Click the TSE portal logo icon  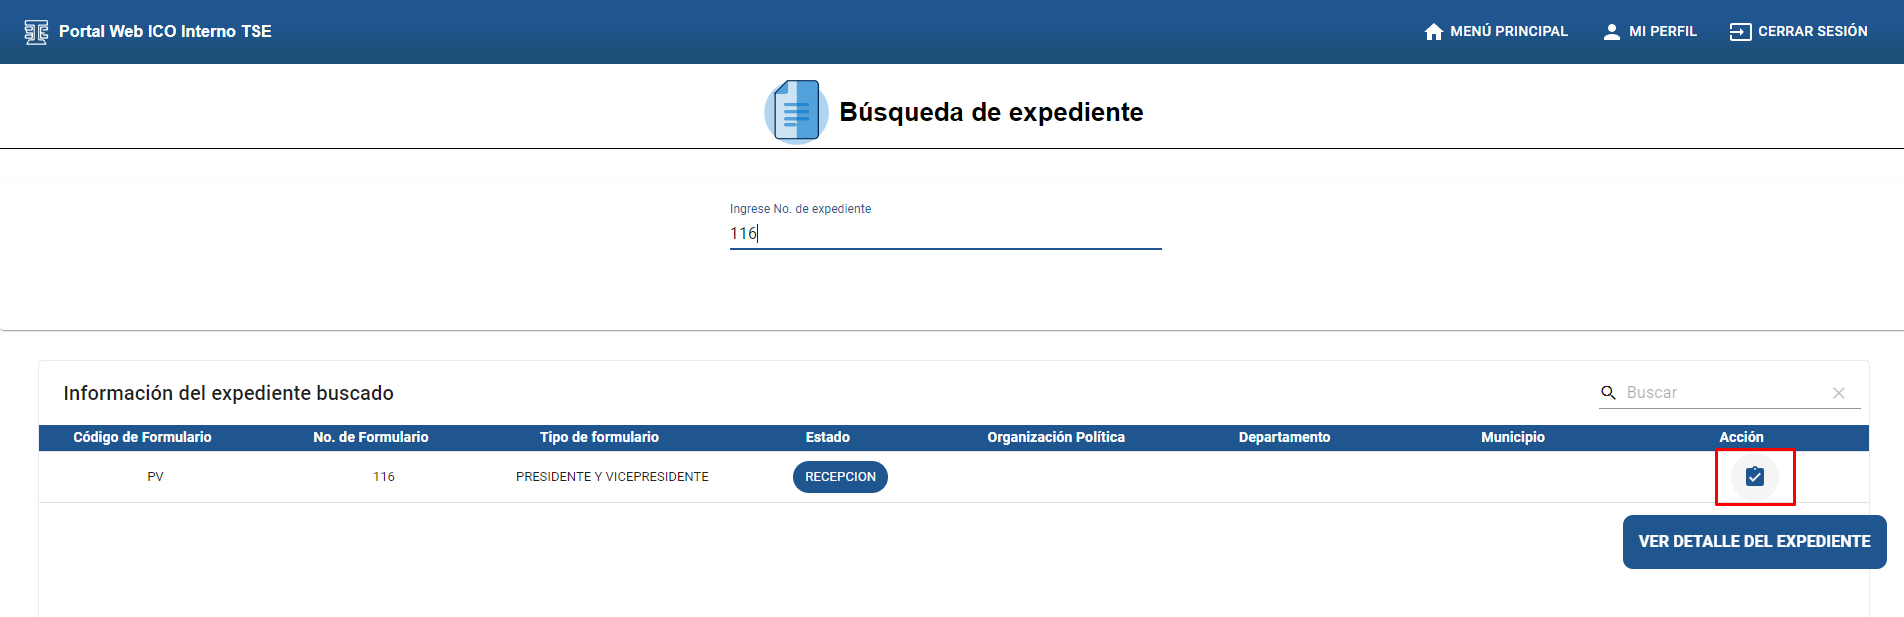(x=36, y=32)
